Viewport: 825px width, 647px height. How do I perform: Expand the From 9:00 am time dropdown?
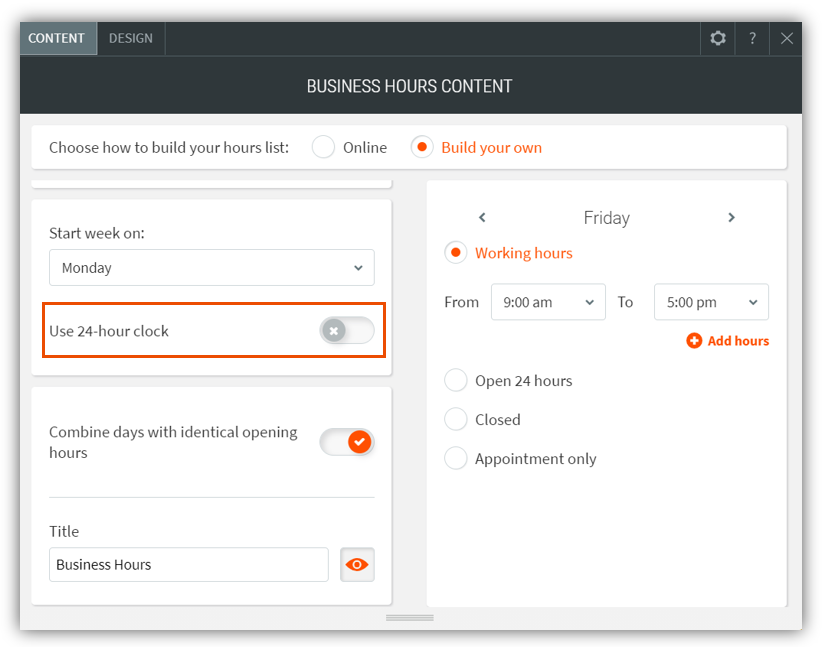click(x=548, y=302)
